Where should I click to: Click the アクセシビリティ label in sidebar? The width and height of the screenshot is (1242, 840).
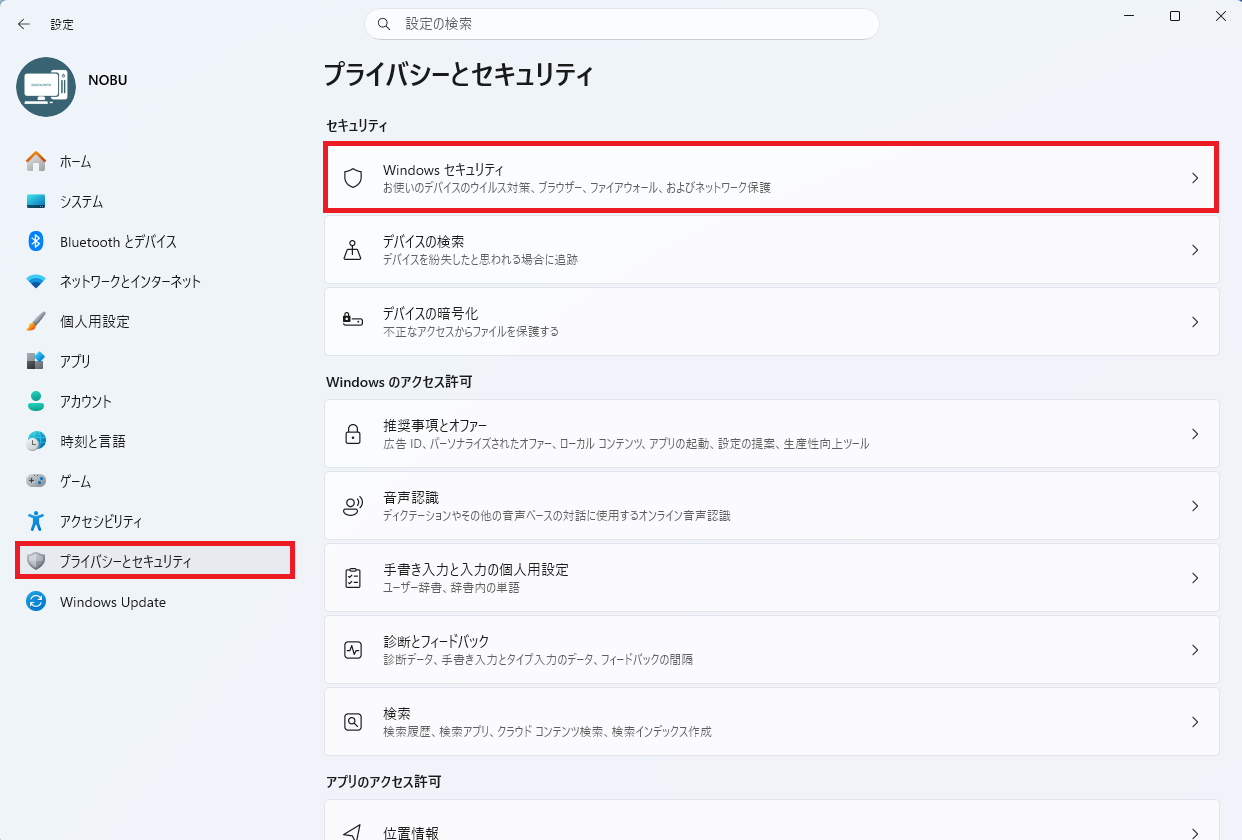point(101,521)
